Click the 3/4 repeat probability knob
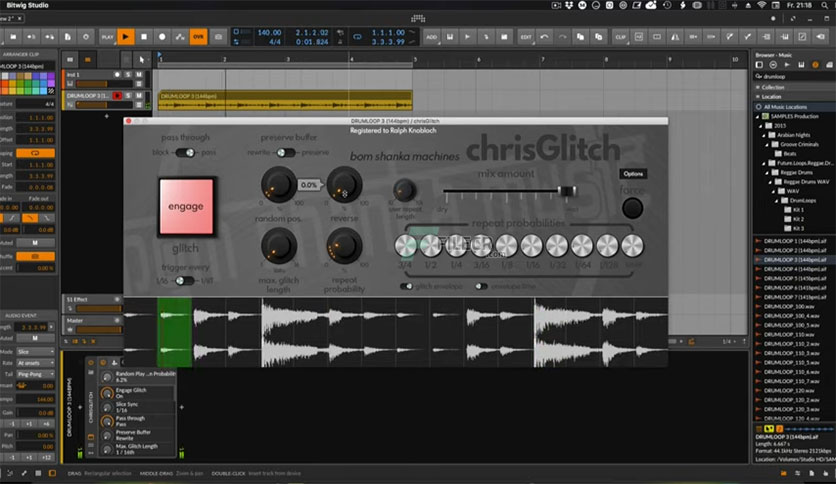836x484 pixels. point(405,246)
